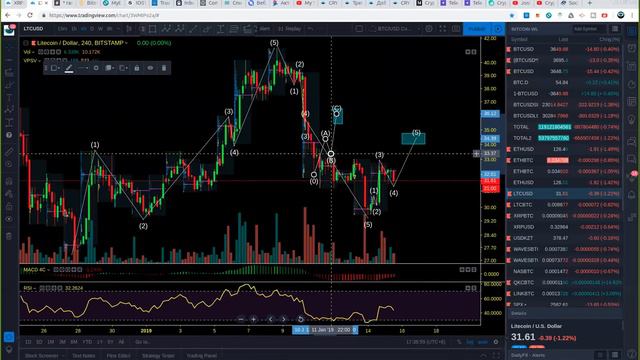Image resolution: width=640 pixels, height=360 pixels.
Task: Lock the selected drawing via lock icon
Action: pos(137,68)
